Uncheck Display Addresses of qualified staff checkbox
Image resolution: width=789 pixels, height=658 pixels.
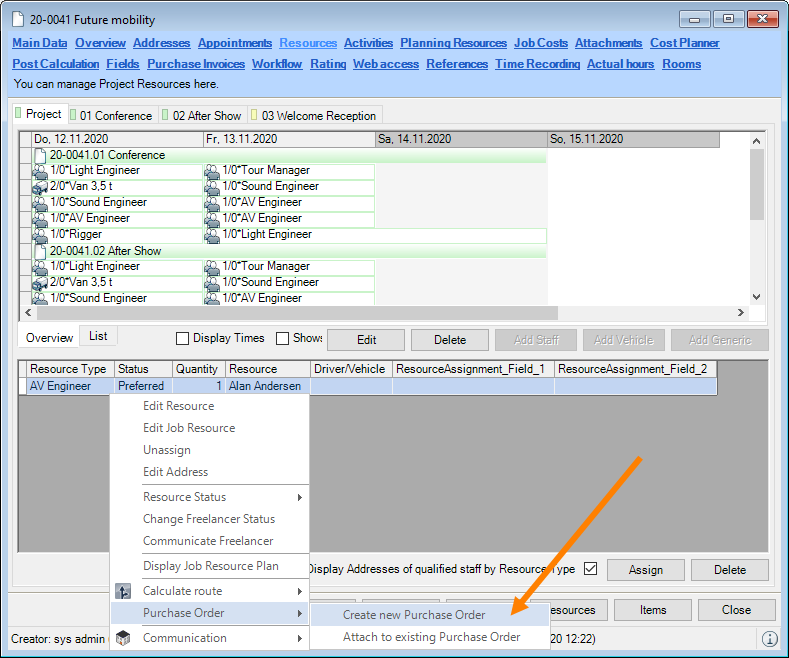point(590,569)
